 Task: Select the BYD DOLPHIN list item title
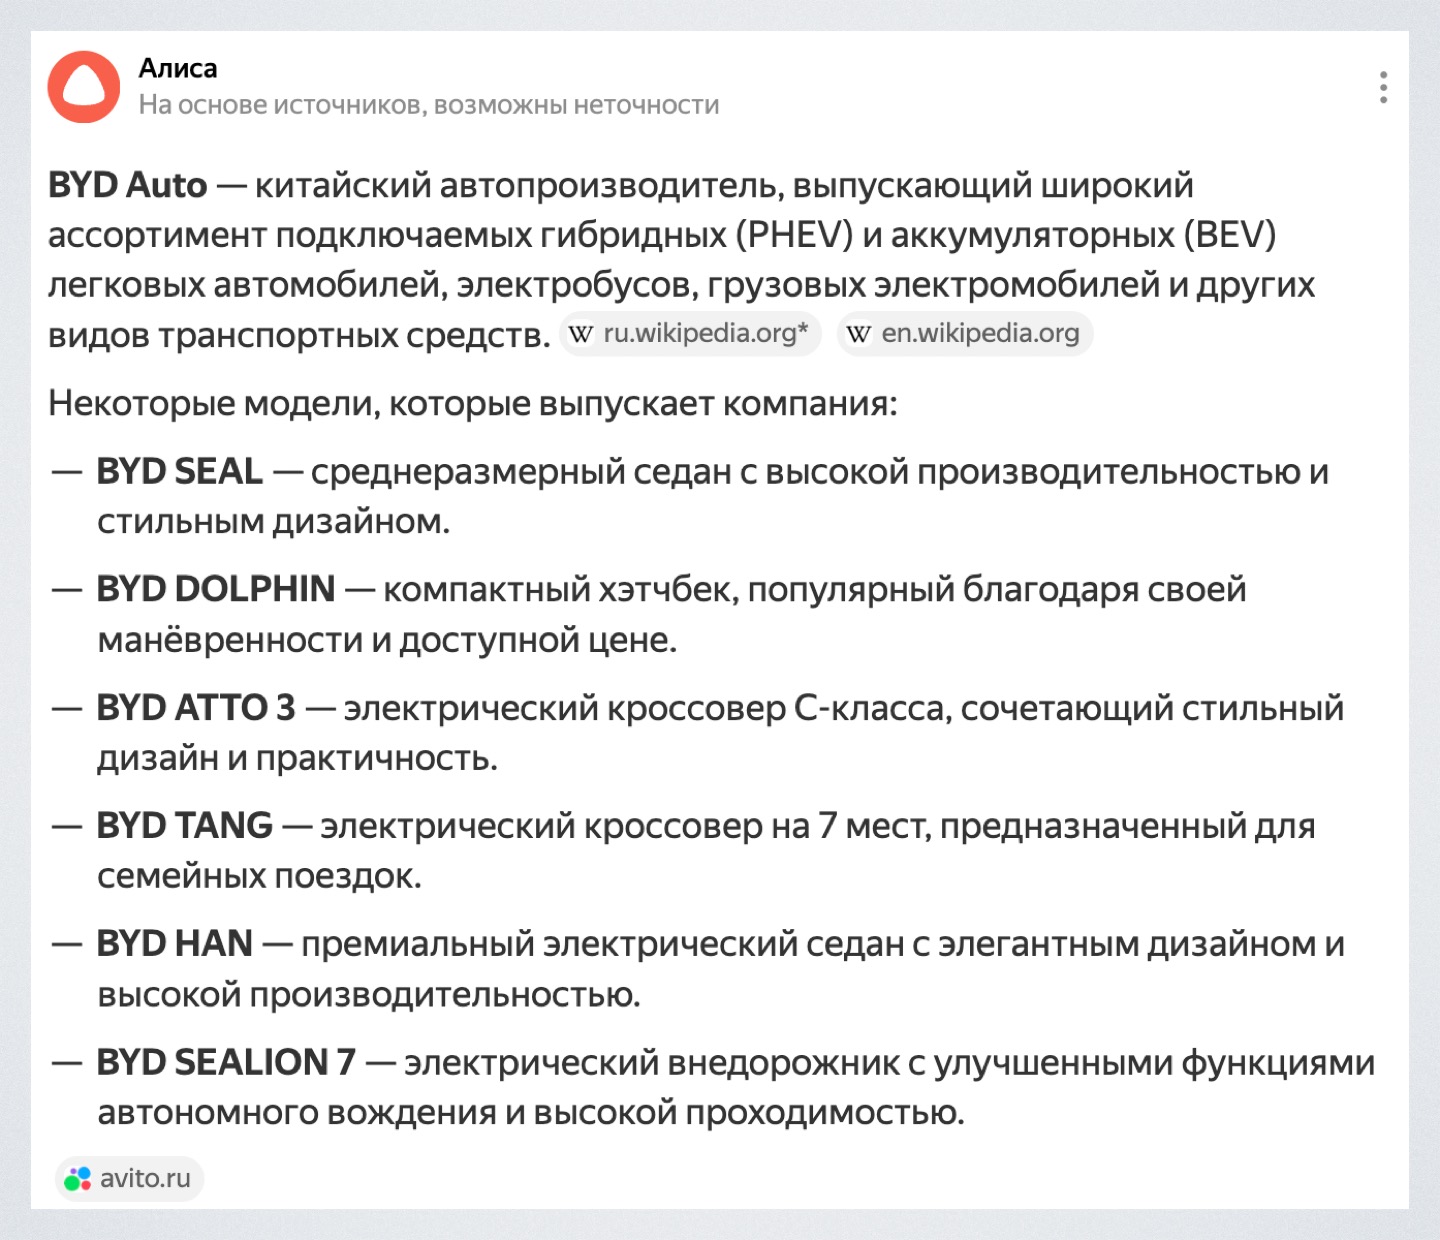tap(215, 589)
